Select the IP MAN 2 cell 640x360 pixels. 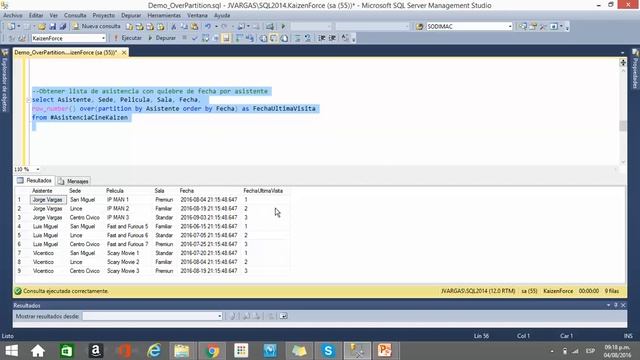tap(118, 209)
